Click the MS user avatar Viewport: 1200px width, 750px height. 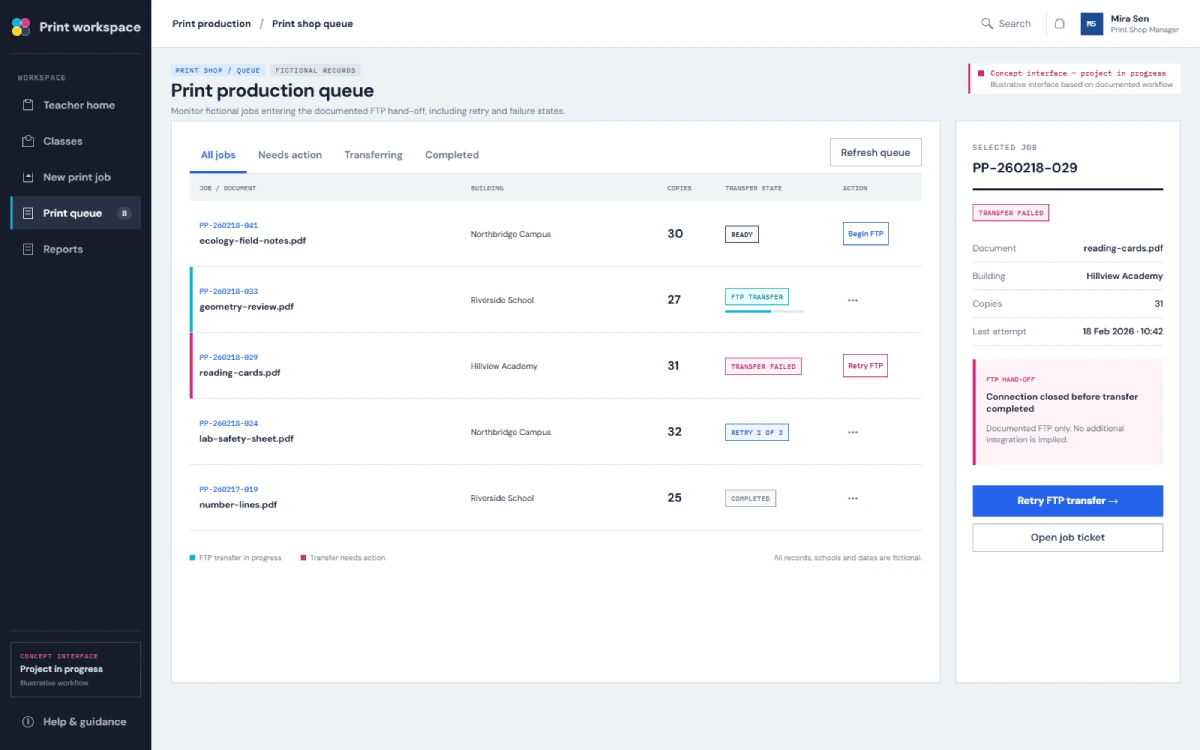[1092, 24]
